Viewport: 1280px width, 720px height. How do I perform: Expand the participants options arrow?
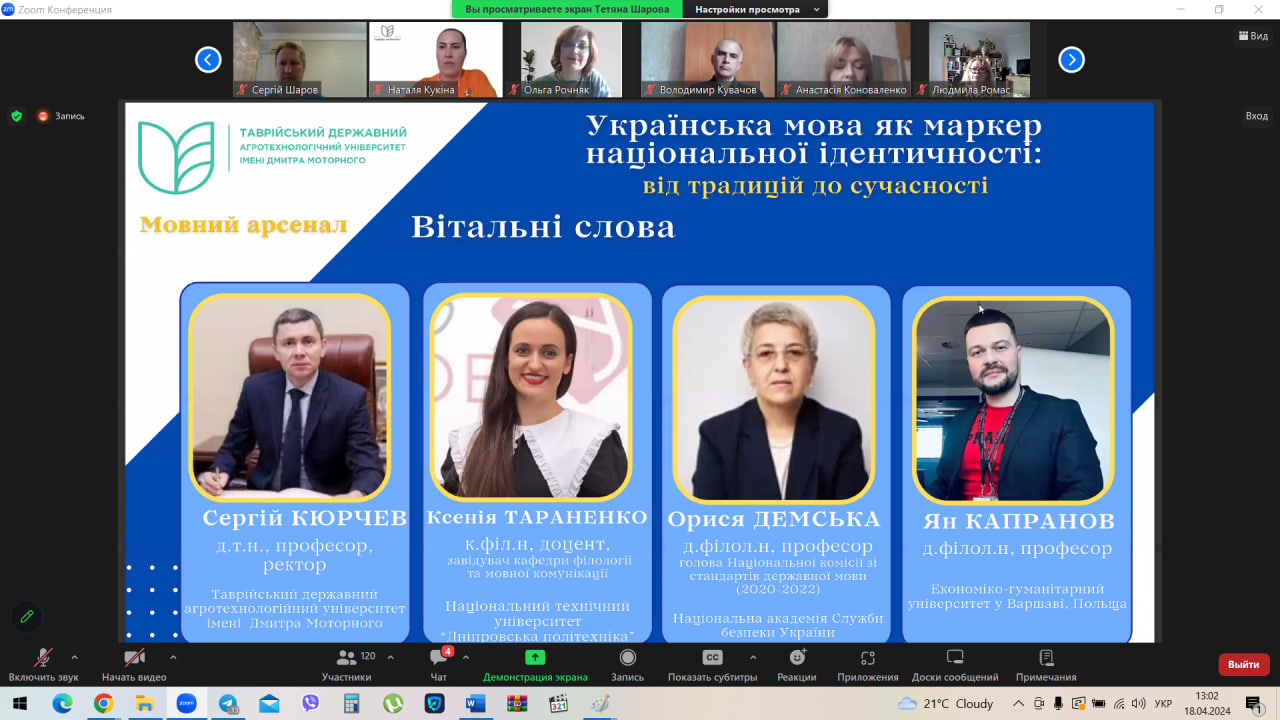point(390,658)
